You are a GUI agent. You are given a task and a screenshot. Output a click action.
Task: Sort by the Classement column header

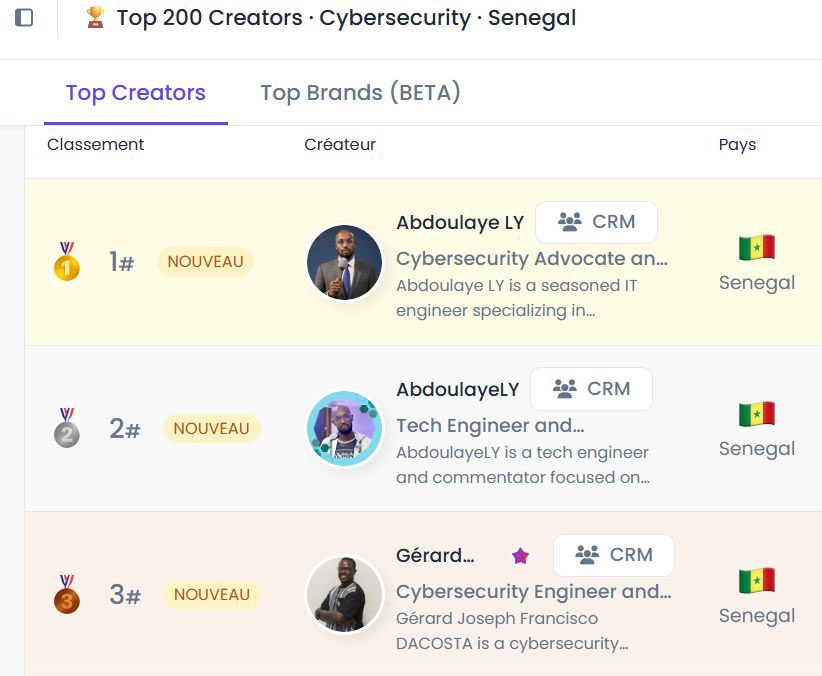click(95, 144)
